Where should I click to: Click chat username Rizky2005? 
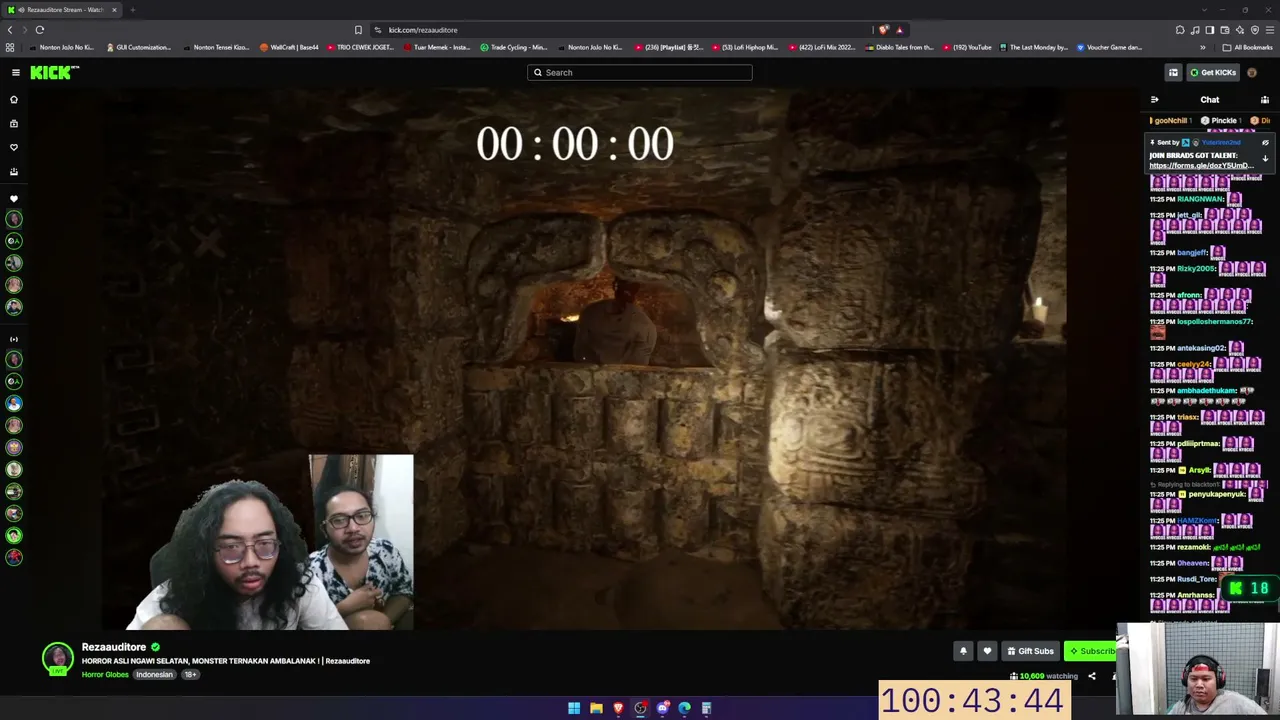1196,269
